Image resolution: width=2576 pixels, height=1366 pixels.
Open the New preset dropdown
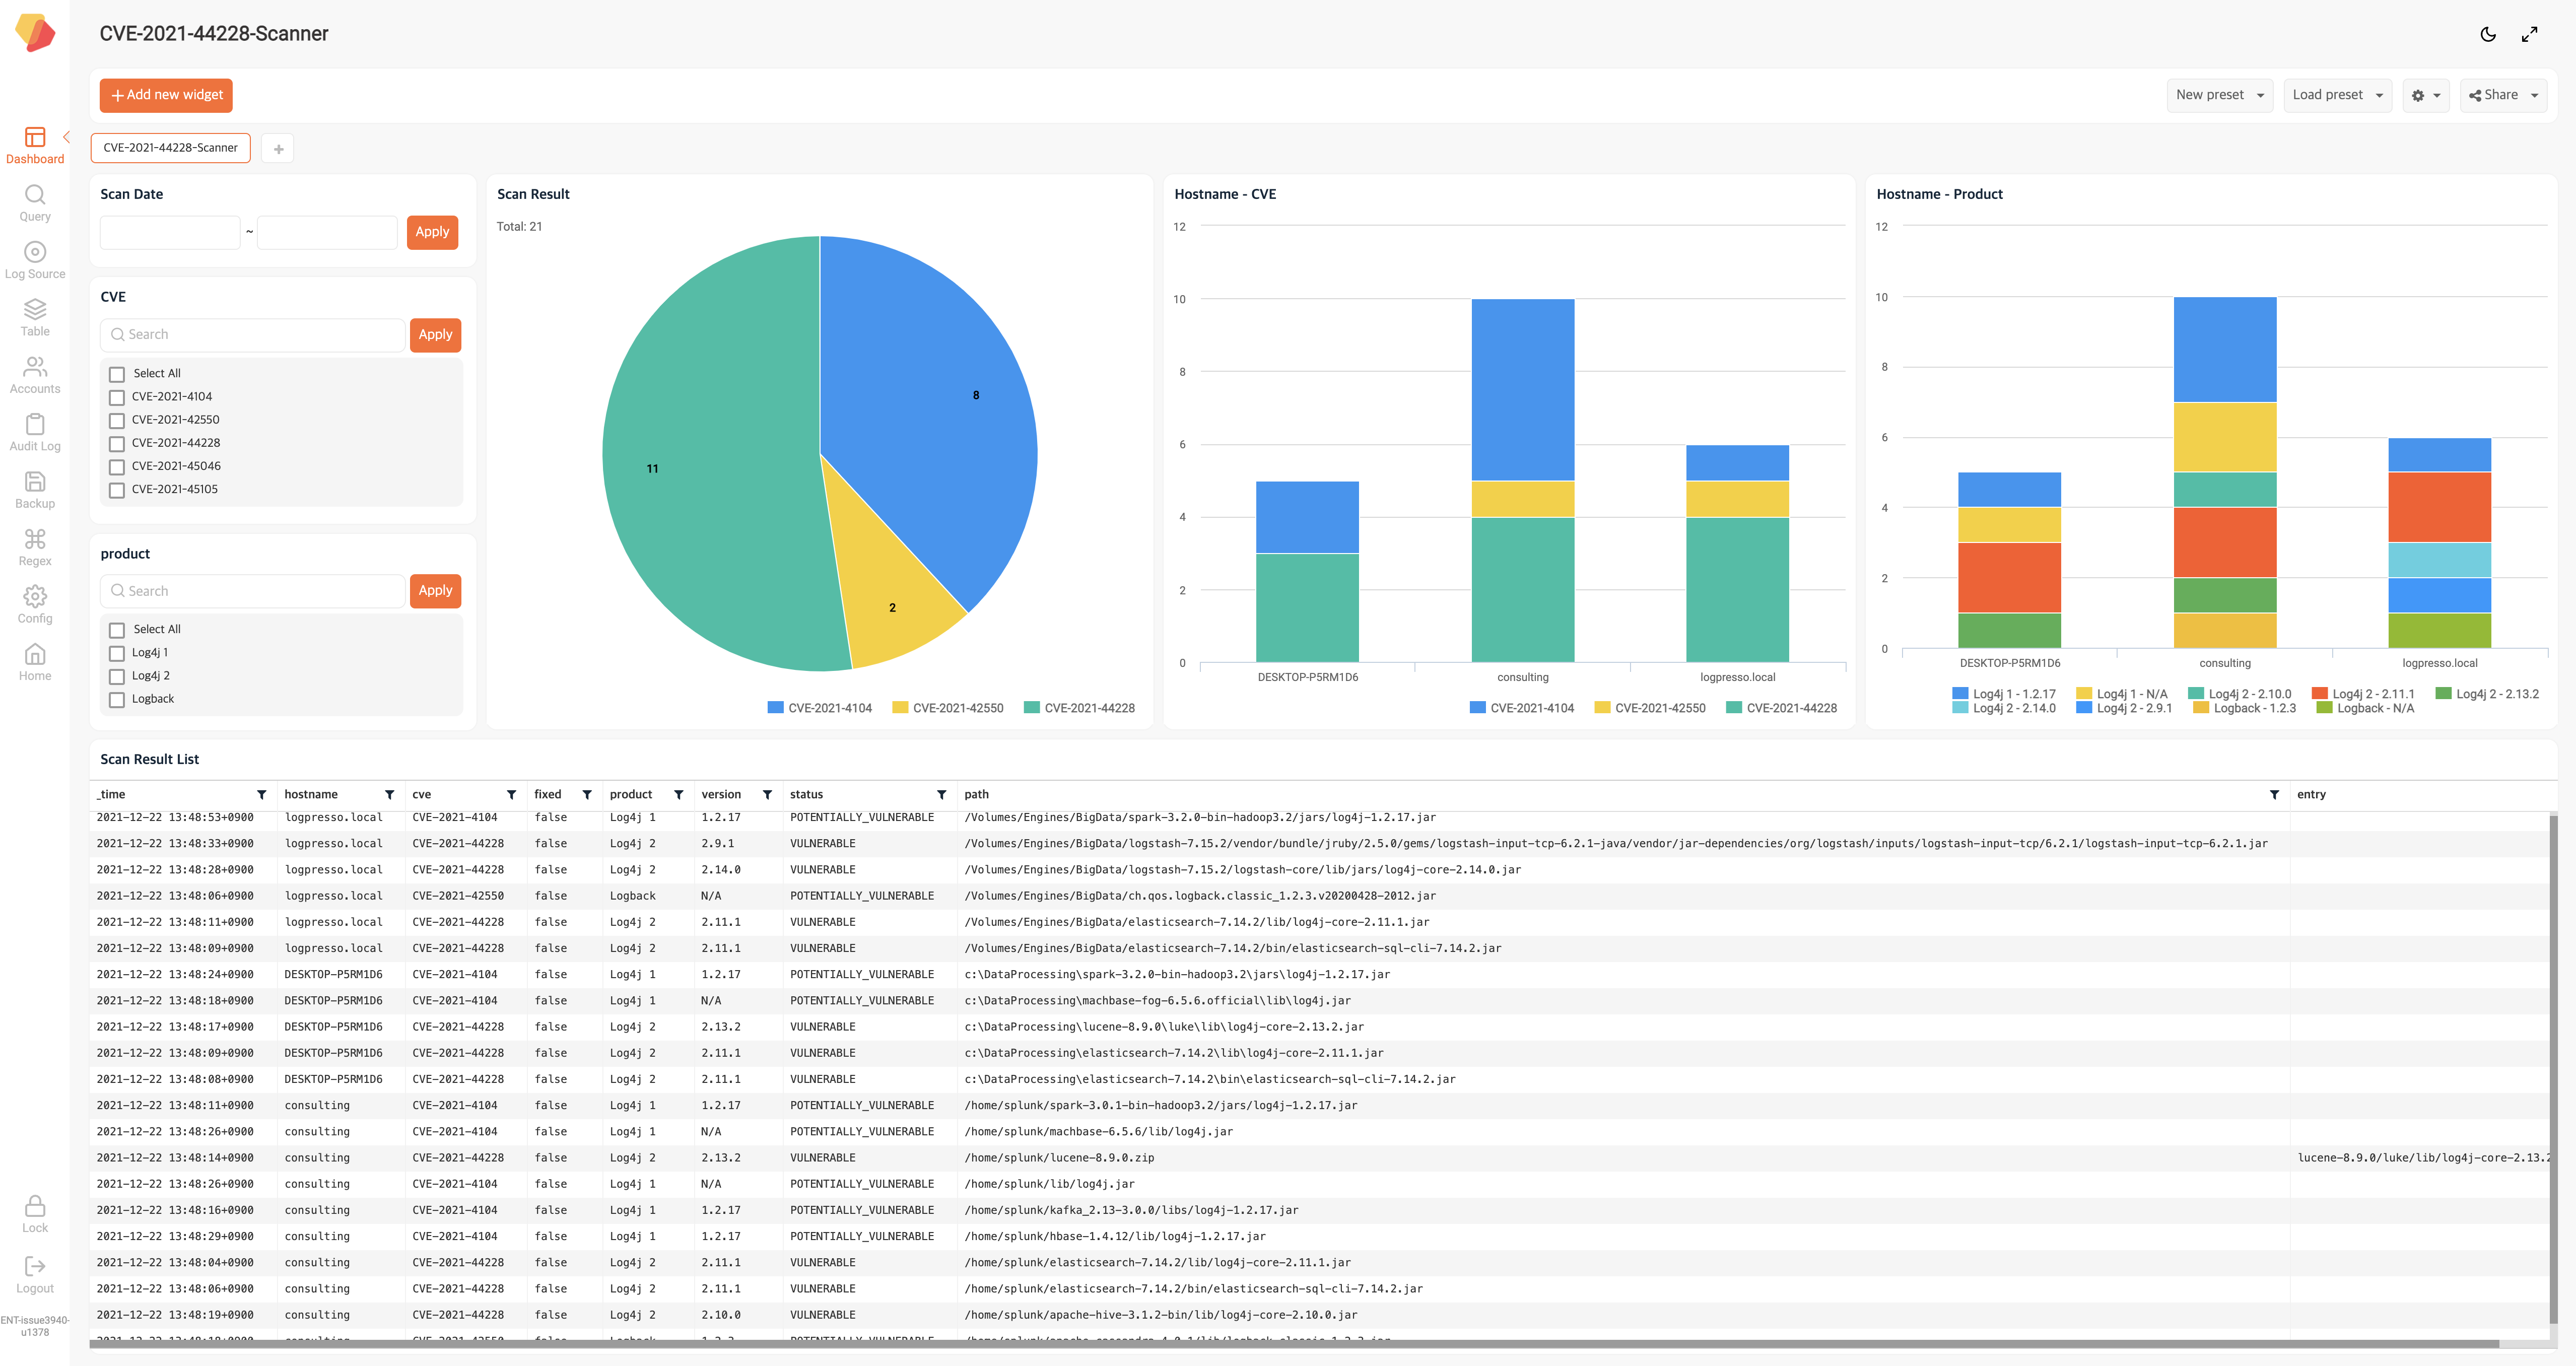(x=2219, y=95)
